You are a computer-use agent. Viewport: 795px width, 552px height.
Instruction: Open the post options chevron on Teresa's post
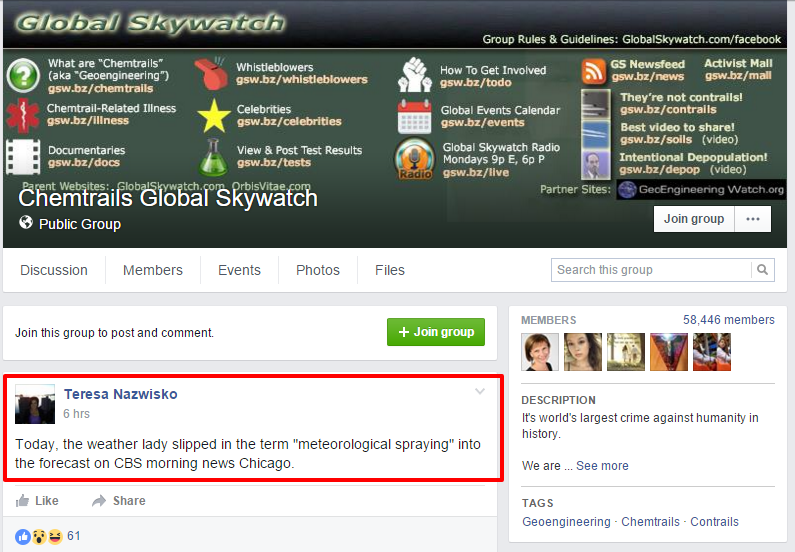pyautogui.click(x=480, y=391)
